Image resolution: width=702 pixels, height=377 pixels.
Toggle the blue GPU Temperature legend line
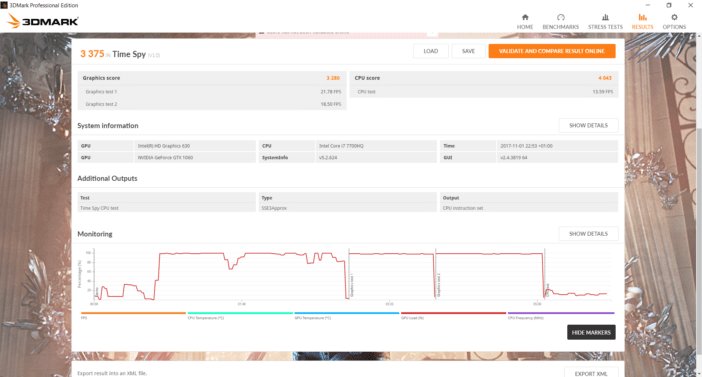(x=347, y=313)
